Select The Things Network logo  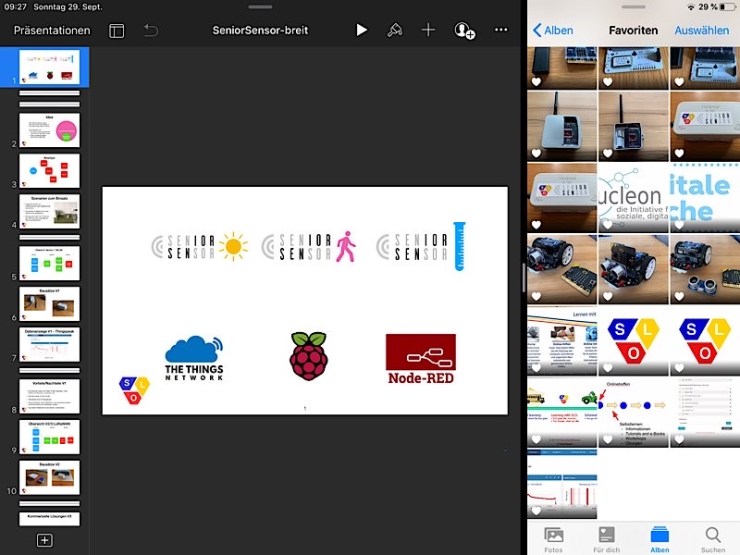pos(194,358)
